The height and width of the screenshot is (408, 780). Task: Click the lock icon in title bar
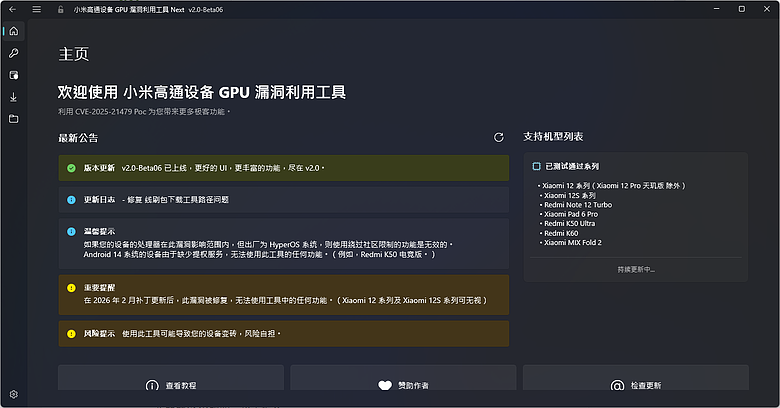[x=60, y=9]
